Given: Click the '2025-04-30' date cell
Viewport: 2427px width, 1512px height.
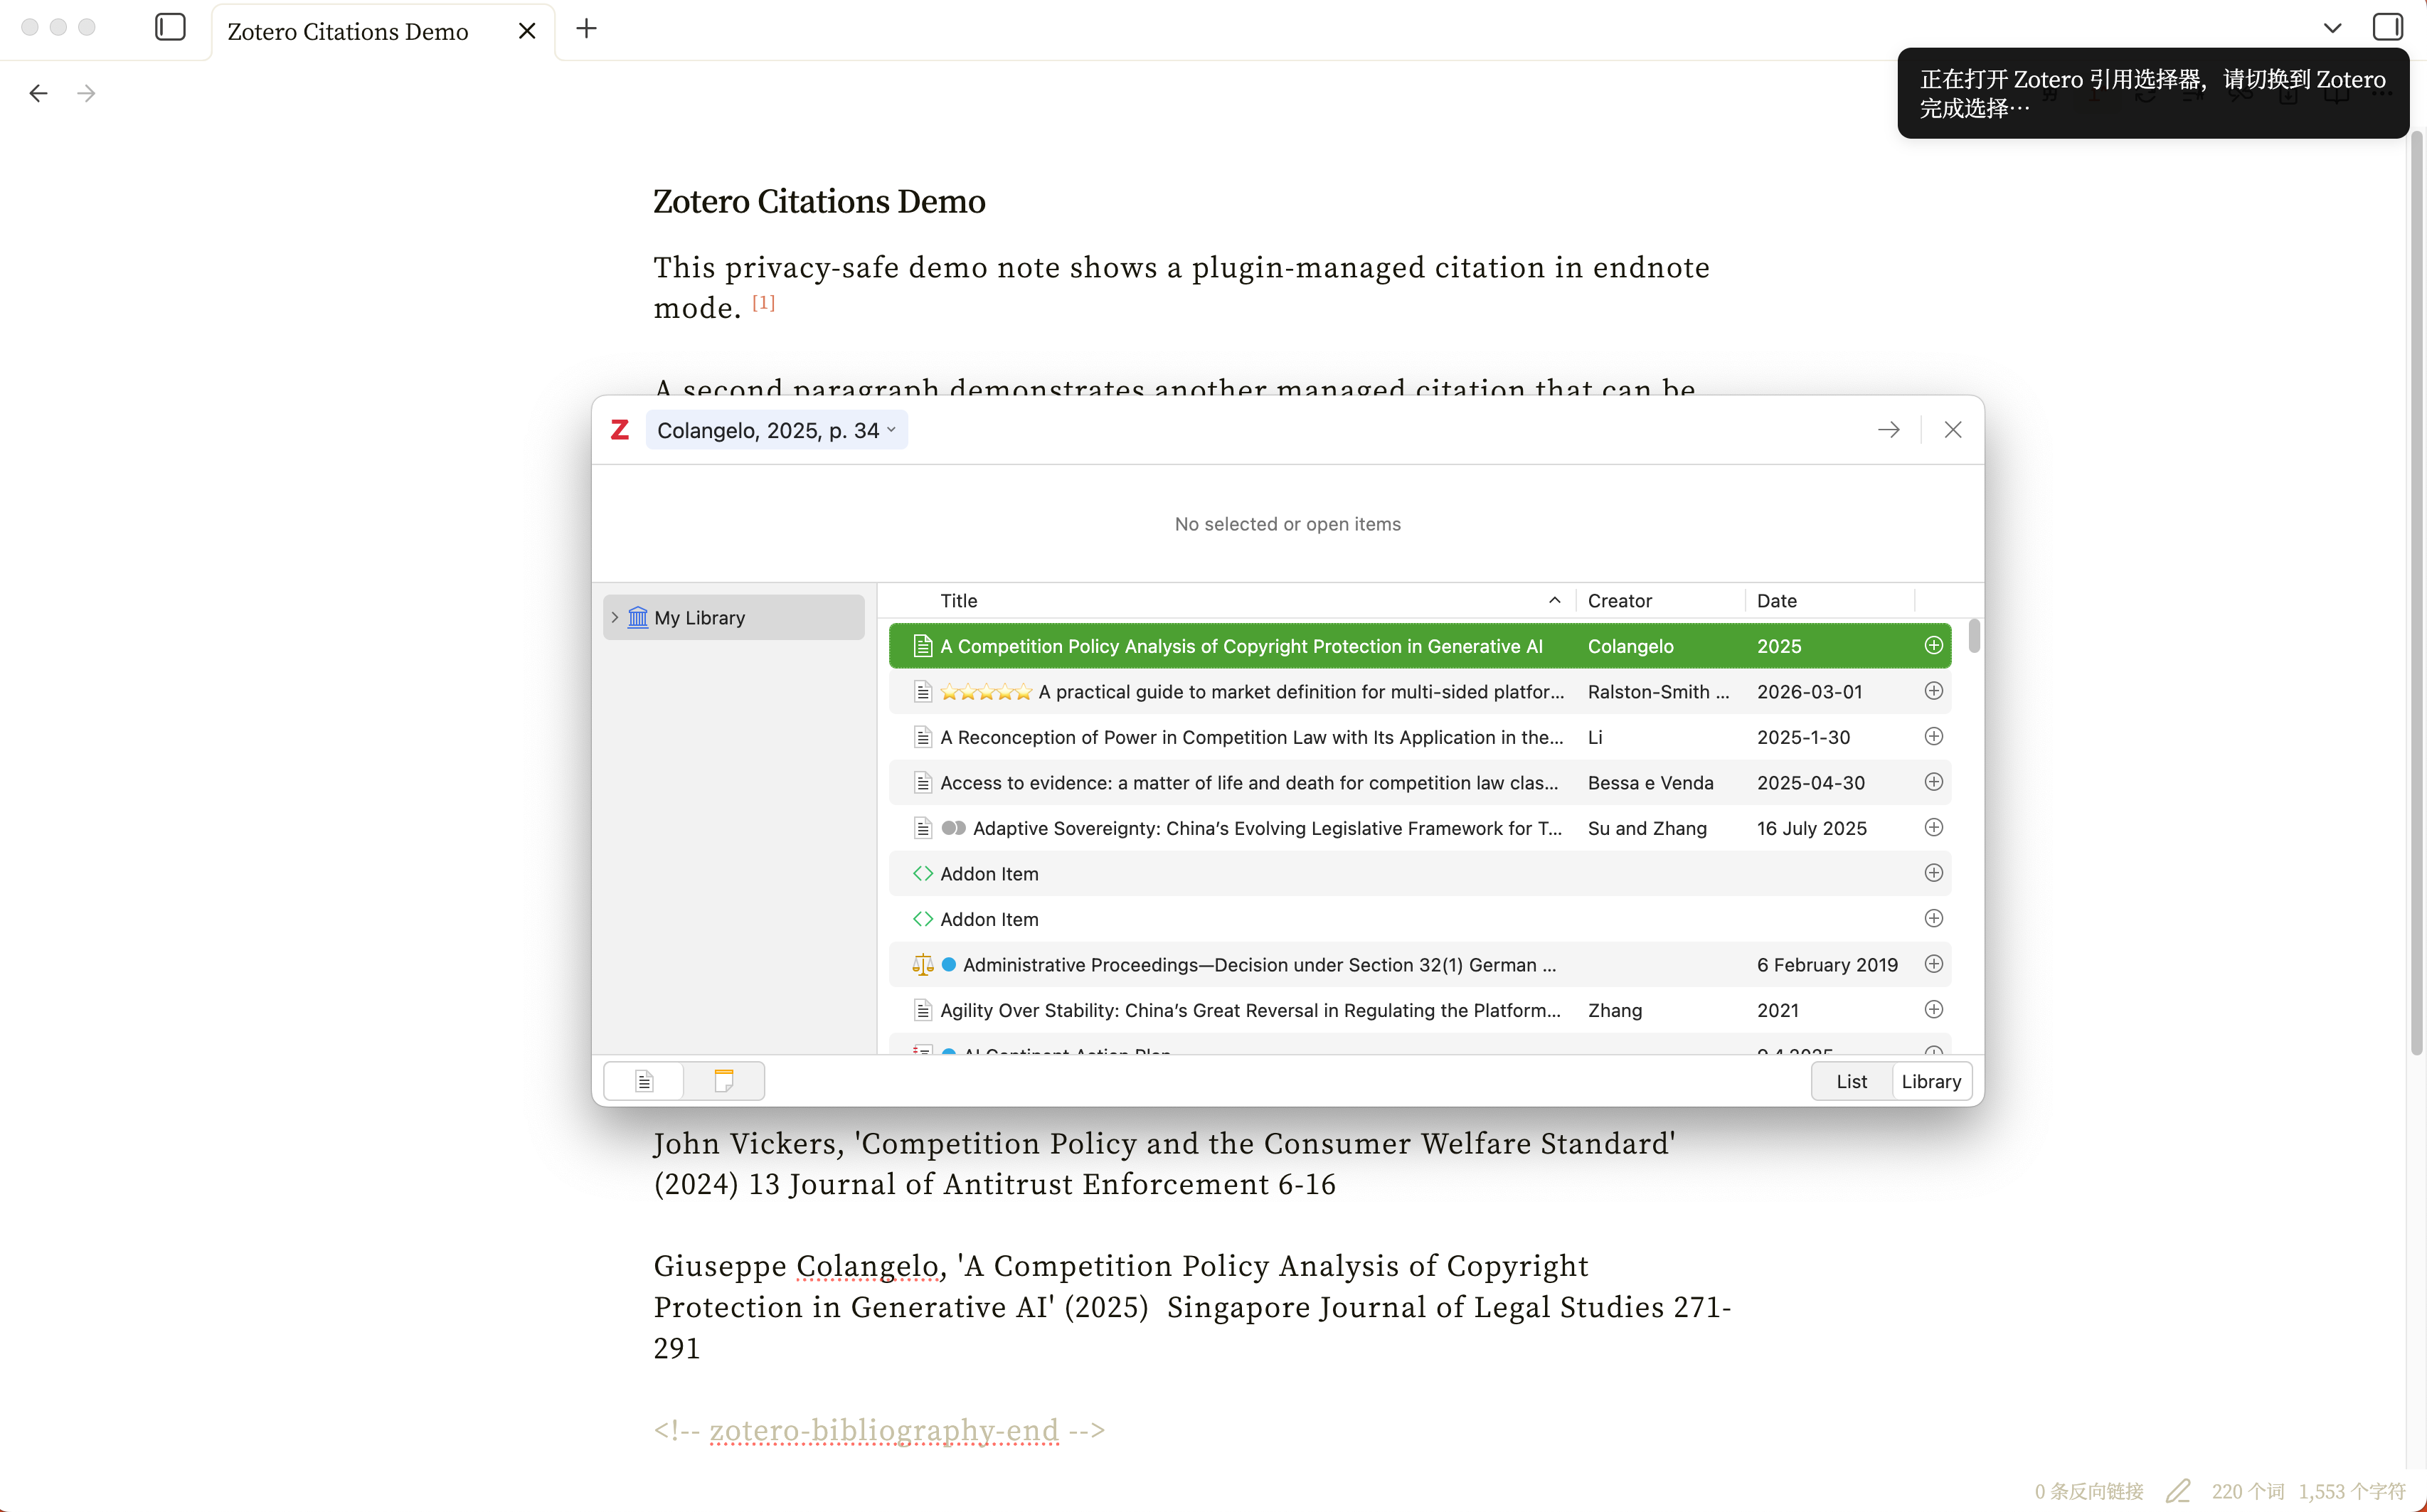Looking at the screenshot, I should [1810, 782].
